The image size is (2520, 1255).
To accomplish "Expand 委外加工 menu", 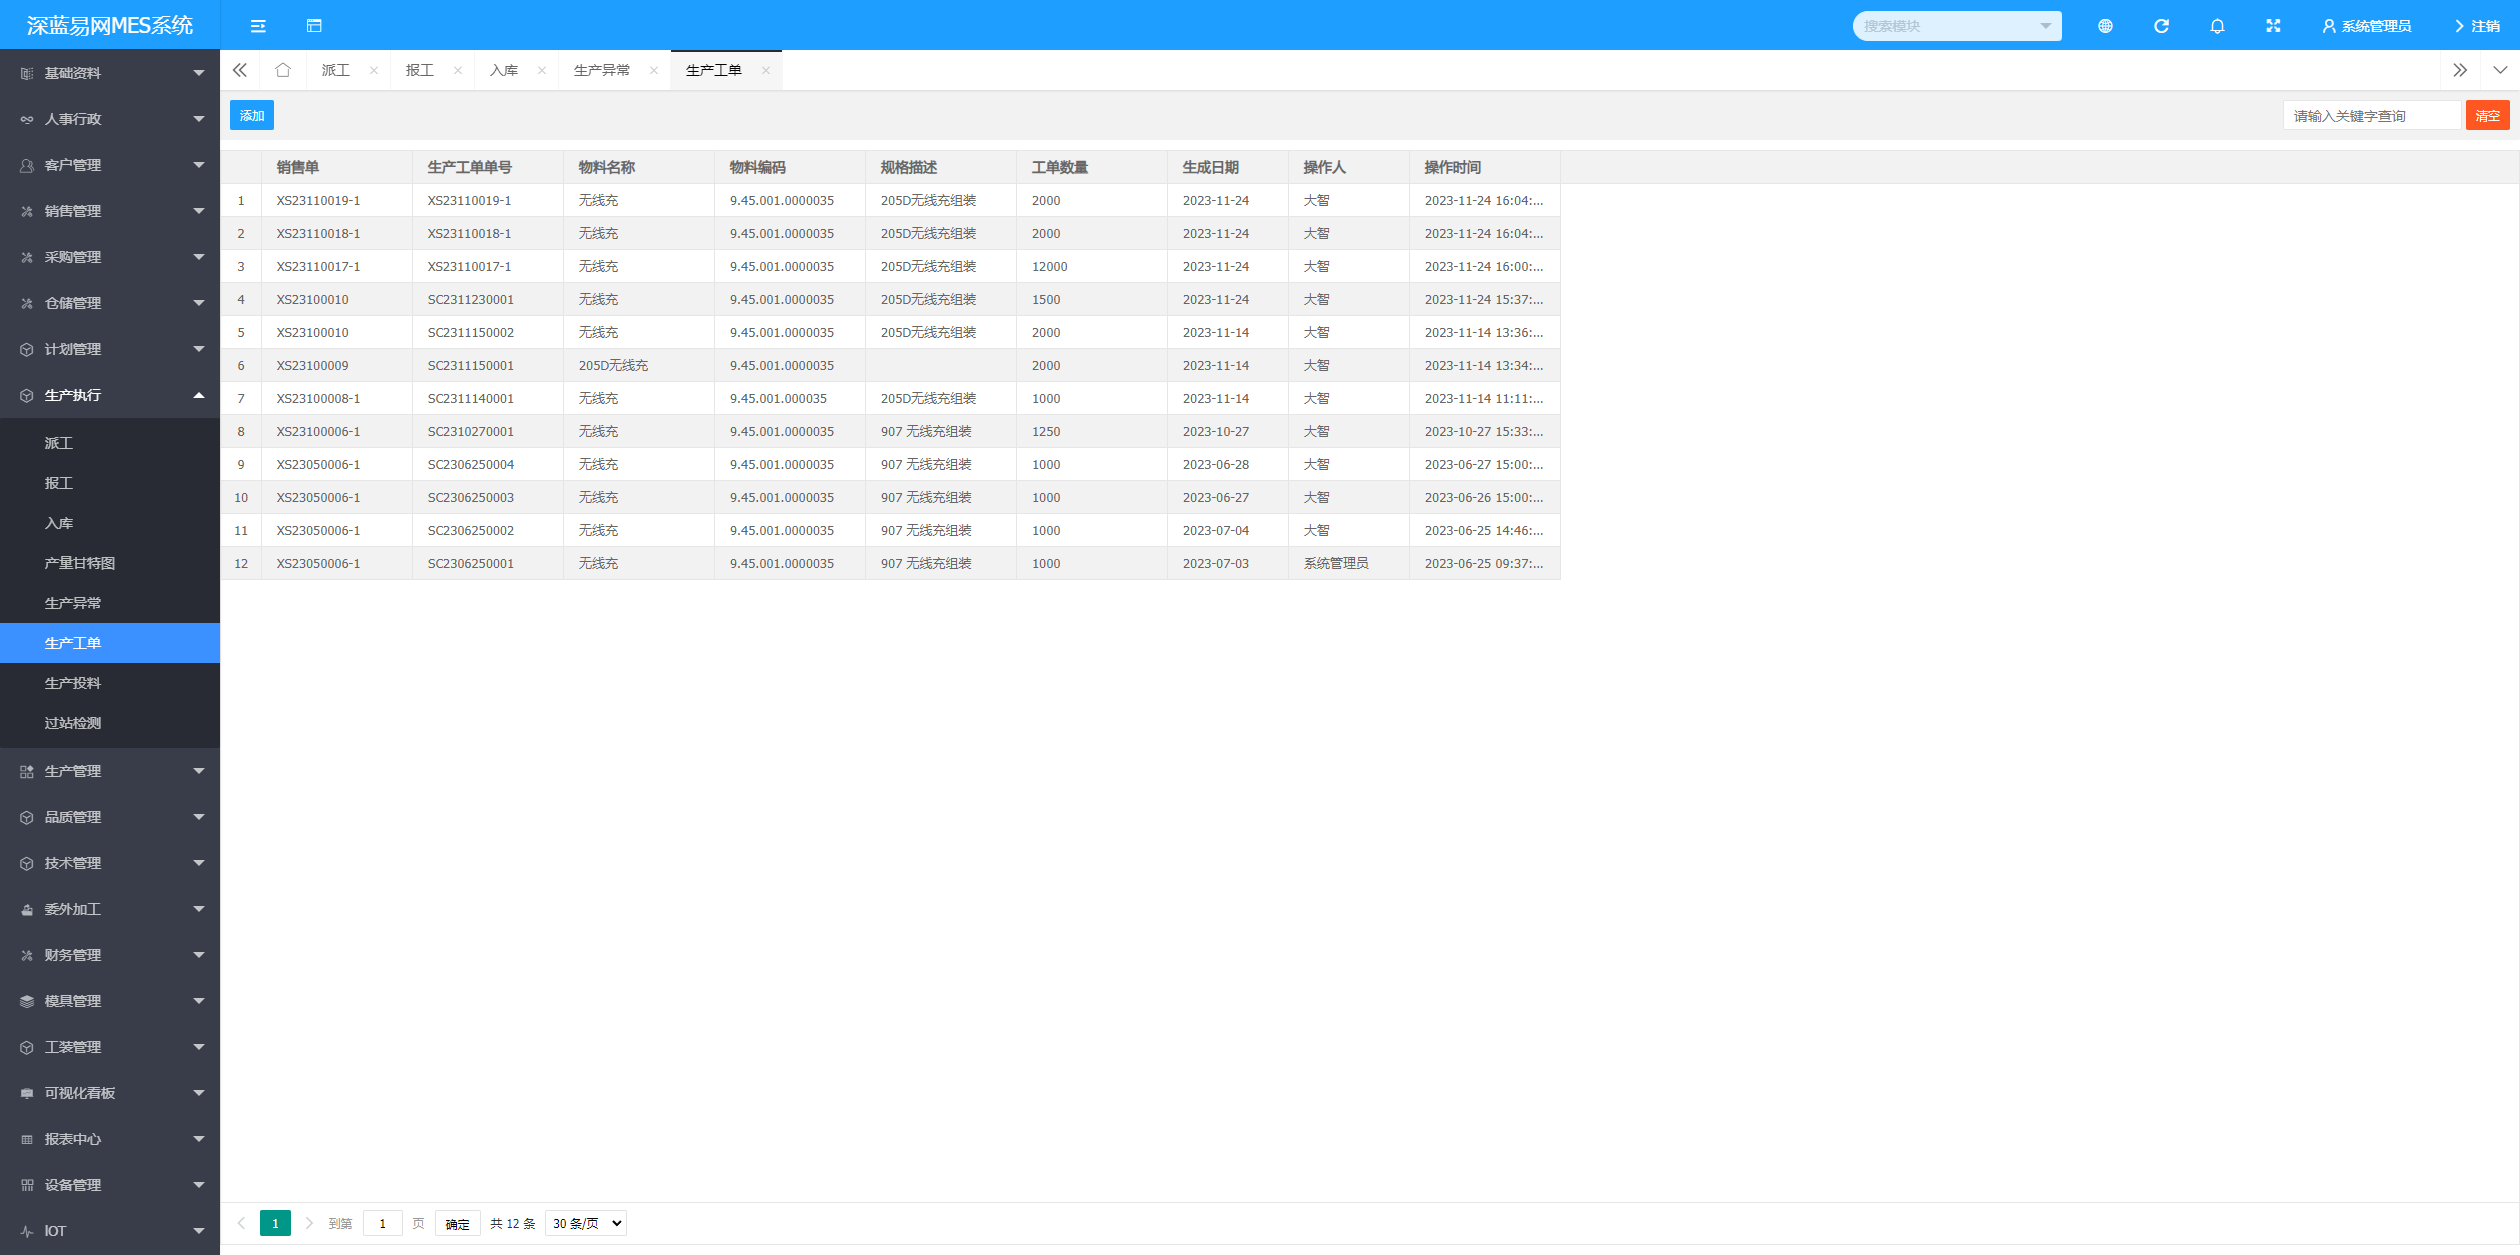I will 110,909.
